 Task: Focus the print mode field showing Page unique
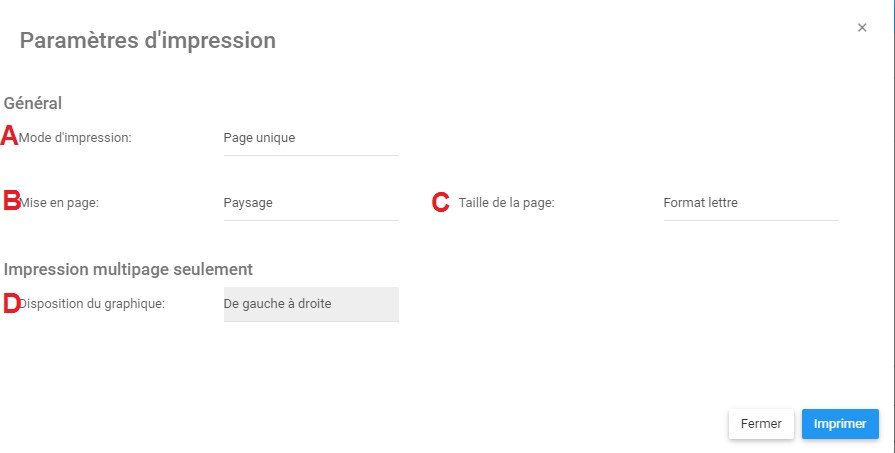pyautogui.click(x=310, y=138)
